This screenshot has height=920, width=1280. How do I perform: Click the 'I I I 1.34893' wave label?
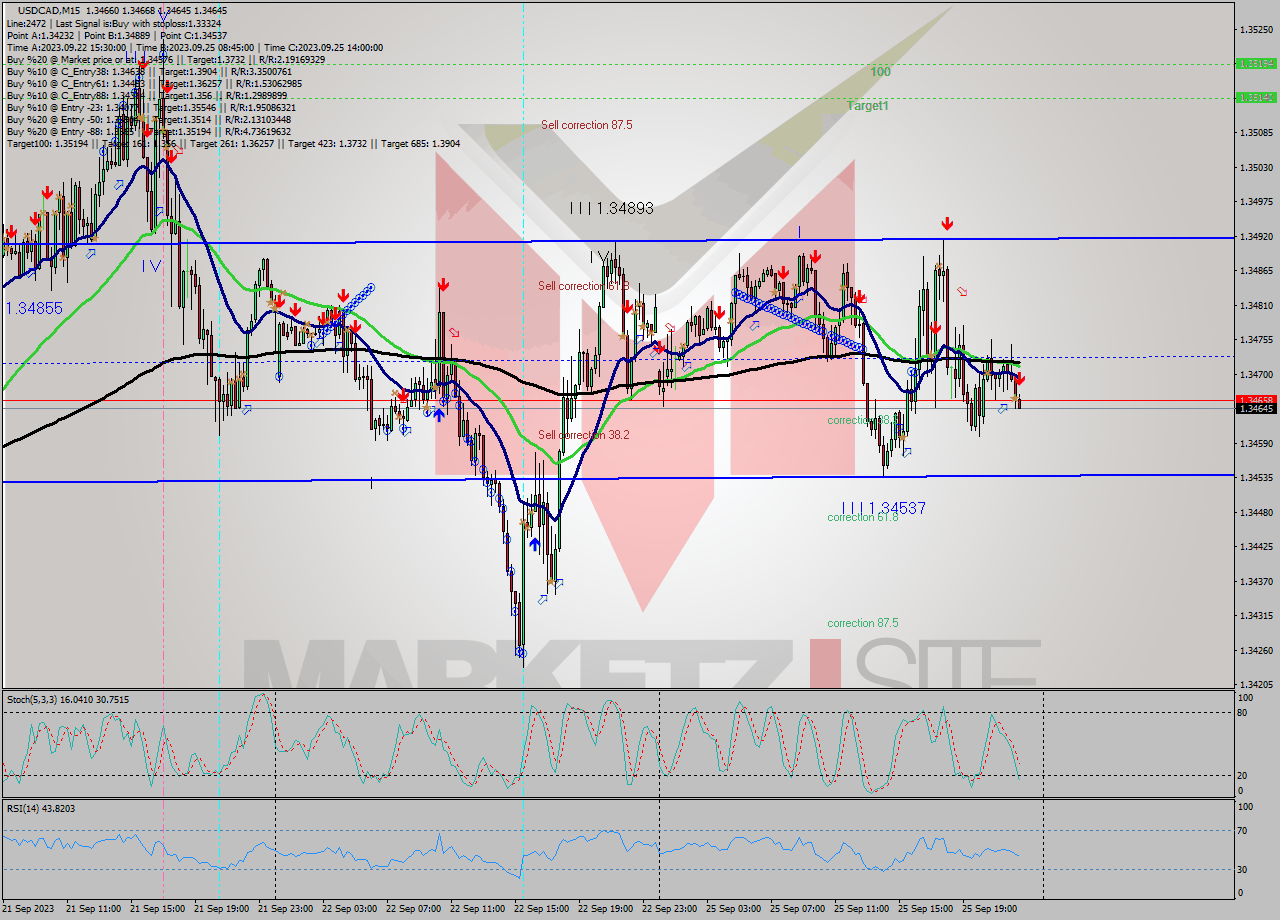pos(611,208)
